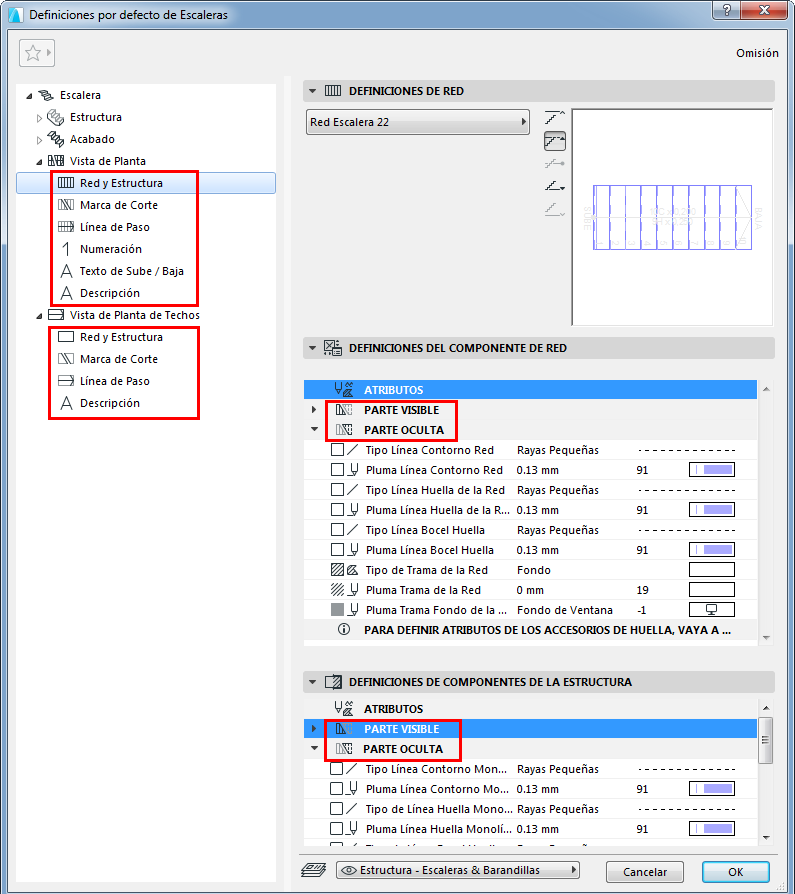The width and height of the screenshot is (795, 894).
Task: Click the structure components list scrollbar thumb
Action: pyautogui.click(x=765, y=740)
